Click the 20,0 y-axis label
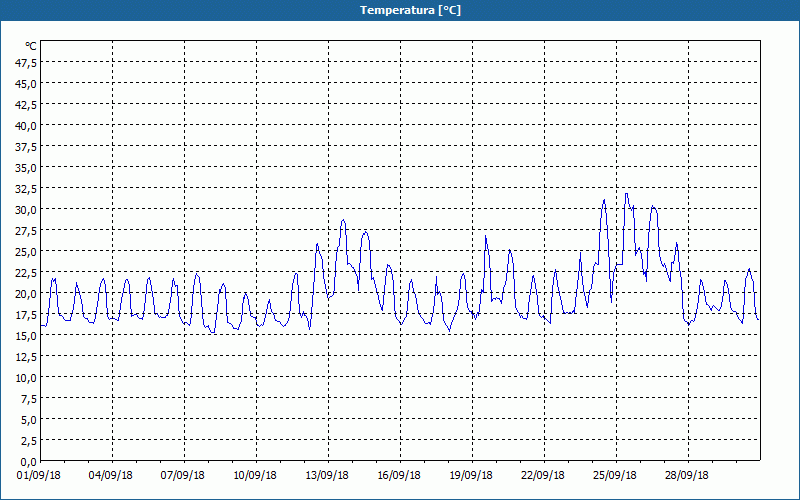The width and height of the screenshot is (800, 500). coord(26,294)
